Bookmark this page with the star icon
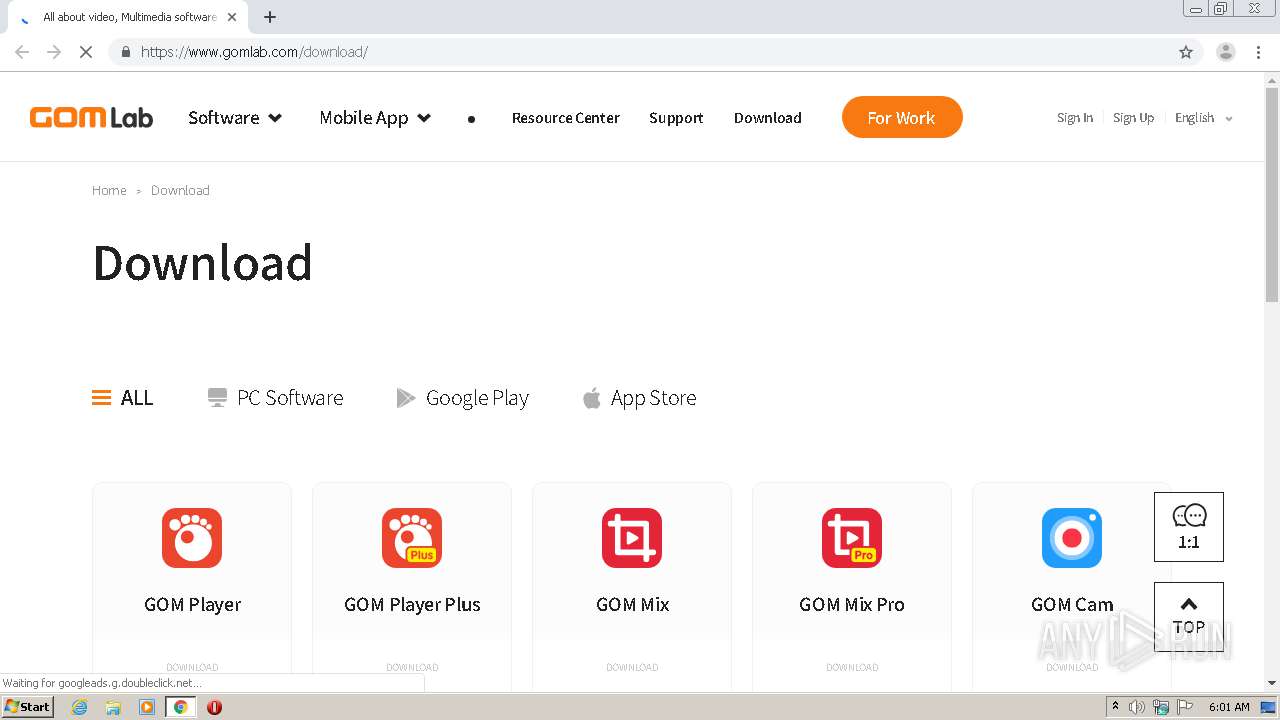The height and width of the screenshot is (720, 1280). click(1186, 52)
